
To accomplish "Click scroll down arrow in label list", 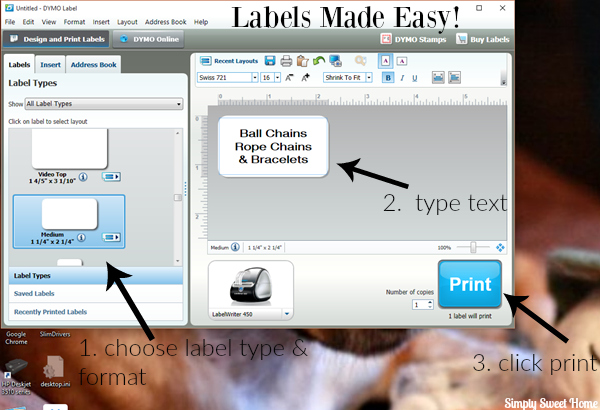I will coord(178,261).
